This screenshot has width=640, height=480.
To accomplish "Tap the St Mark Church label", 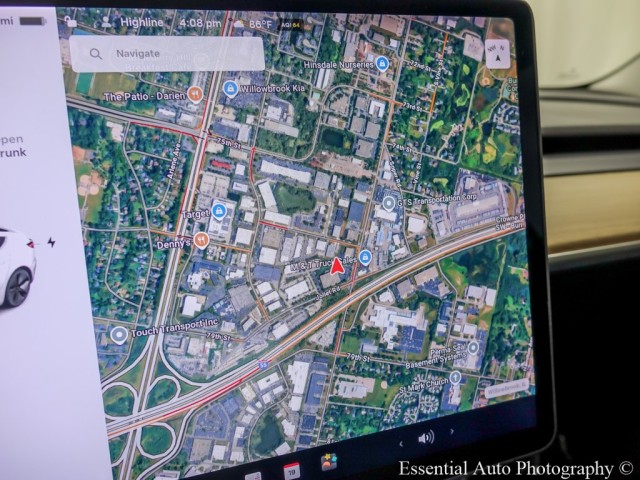I will (x=424, y=386).
